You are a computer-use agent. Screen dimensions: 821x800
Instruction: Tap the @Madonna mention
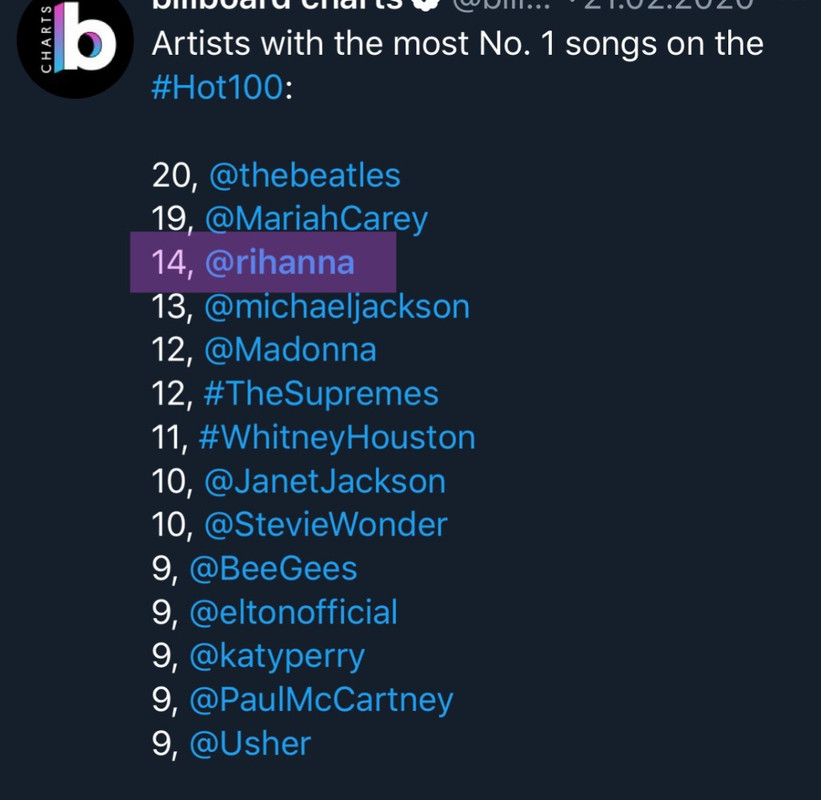click(290, 350)
